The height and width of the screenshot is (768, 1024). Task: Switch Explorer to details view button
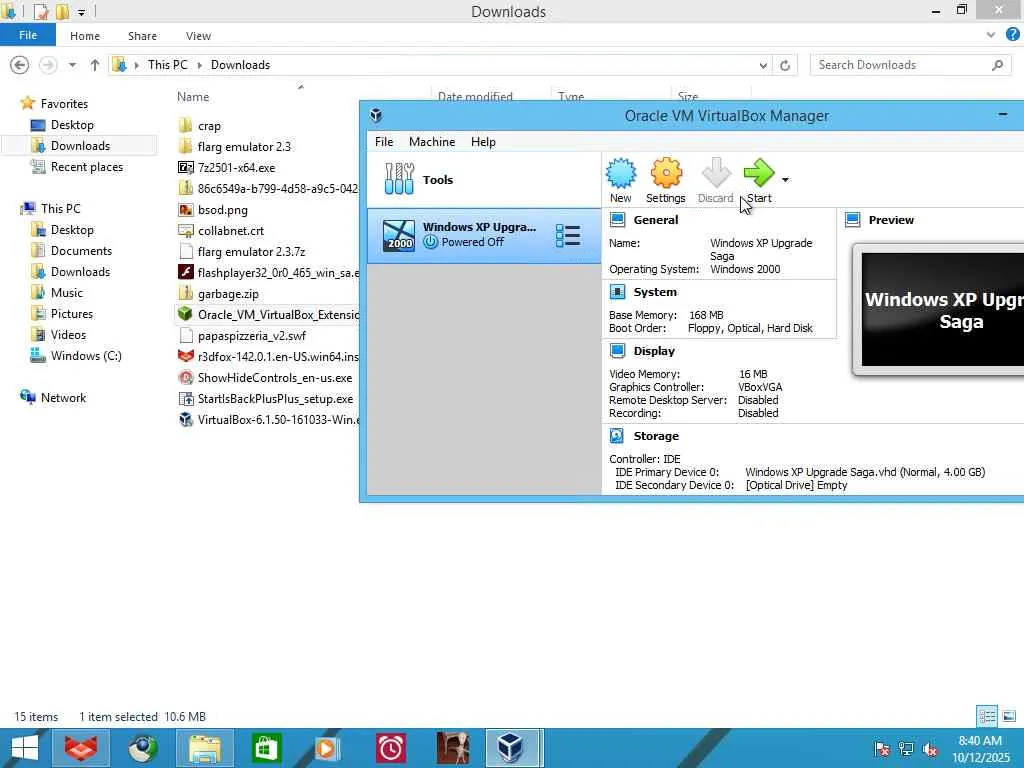click(987, 716)
